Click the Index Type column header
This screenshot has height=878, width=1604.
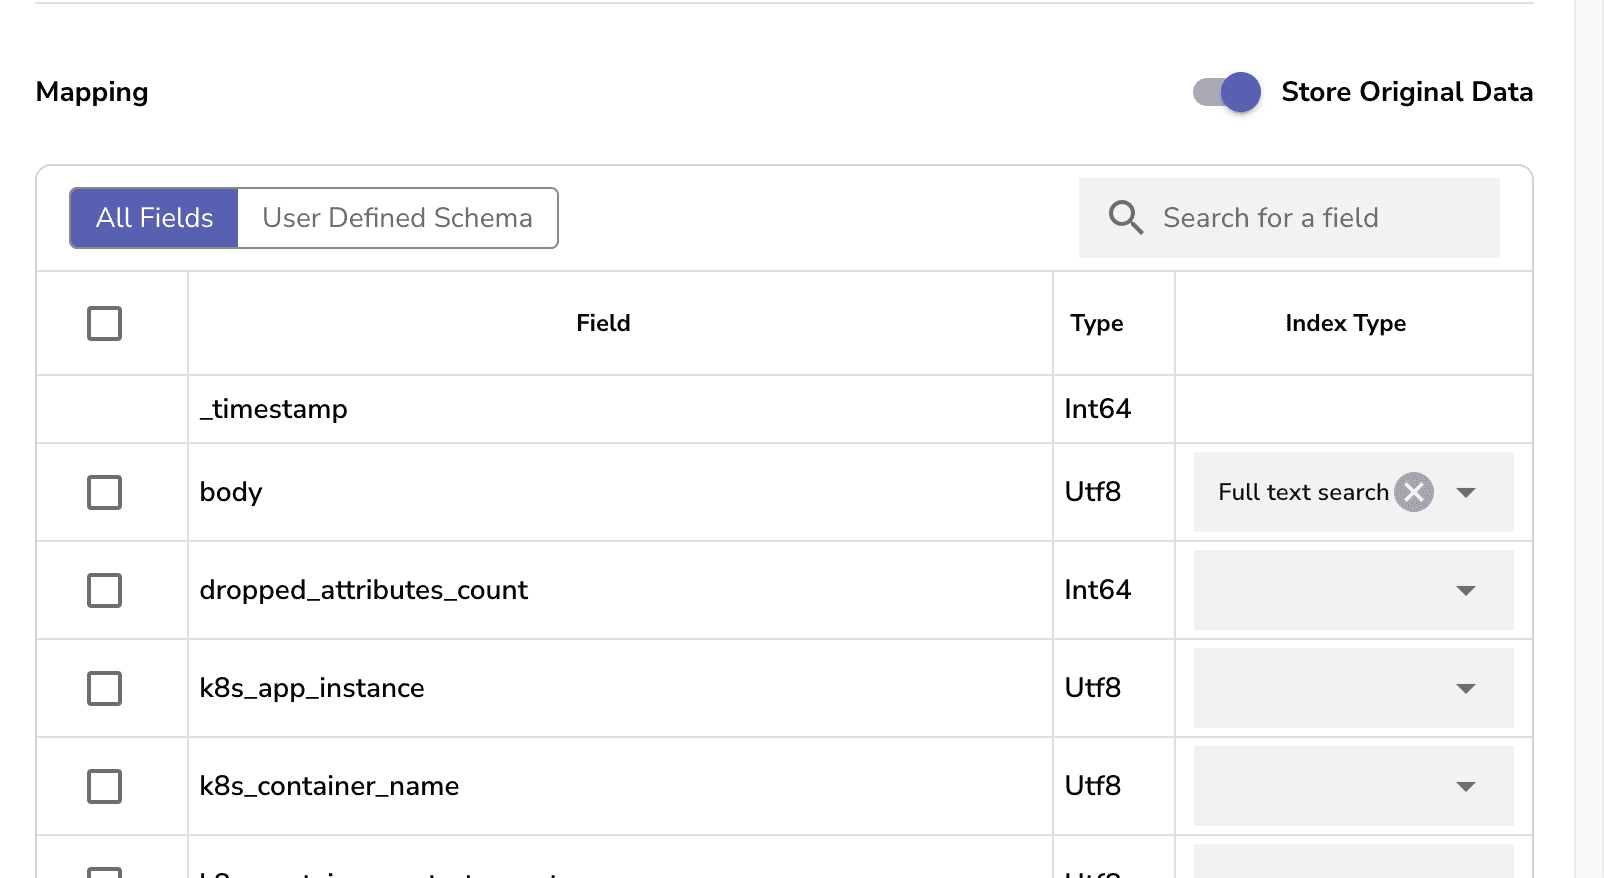[x=1345, y=323]
